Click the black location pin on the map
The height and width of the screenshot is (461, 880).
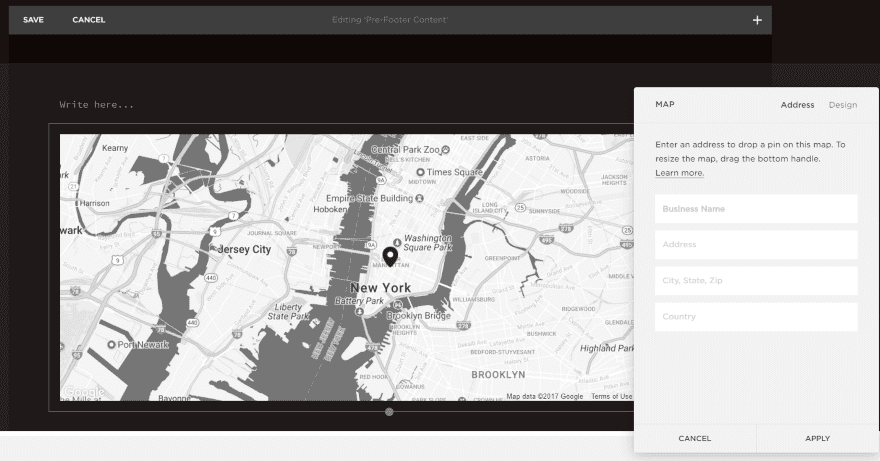click(x=390, y=256)
